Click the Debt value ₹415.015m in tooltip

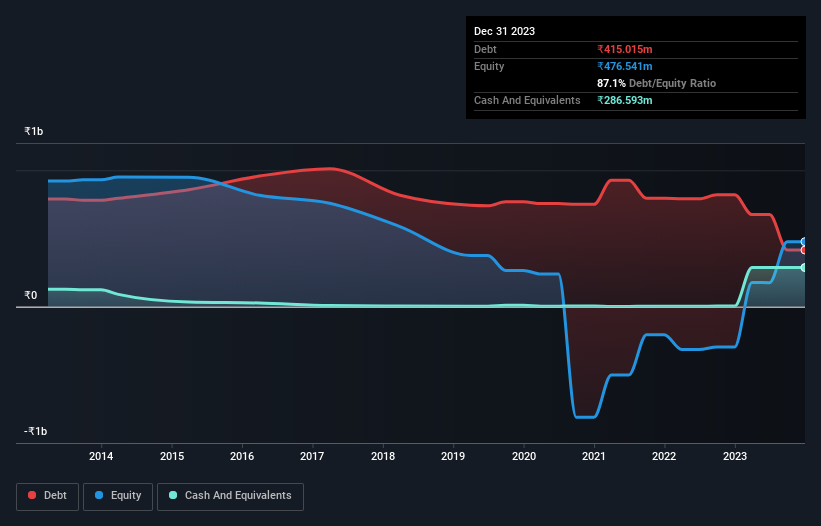pos(625,49)
